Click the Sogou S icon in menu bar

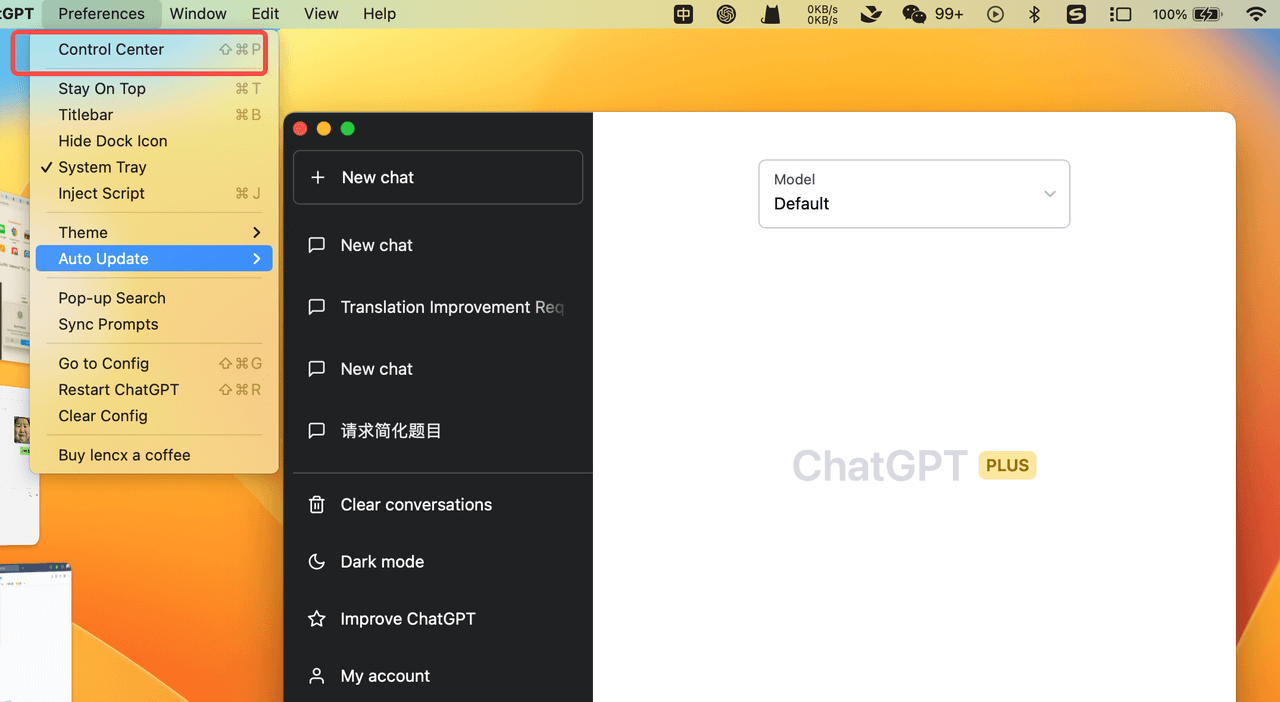pos(1076,14)
